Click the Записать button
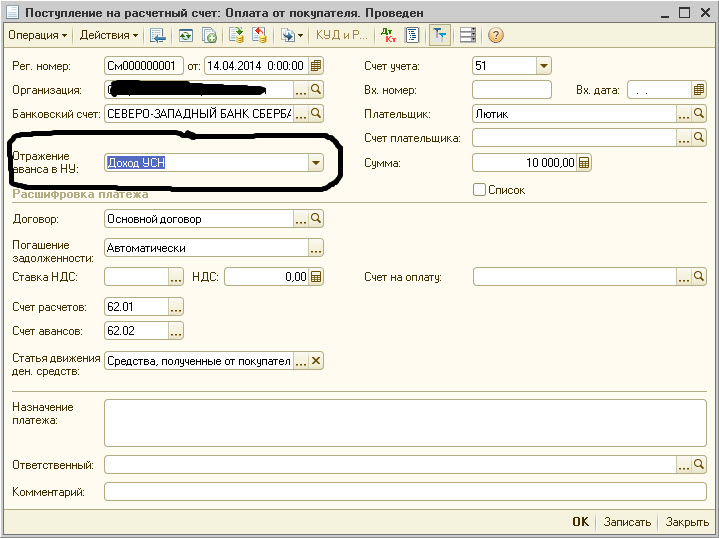 coord(627,522)
